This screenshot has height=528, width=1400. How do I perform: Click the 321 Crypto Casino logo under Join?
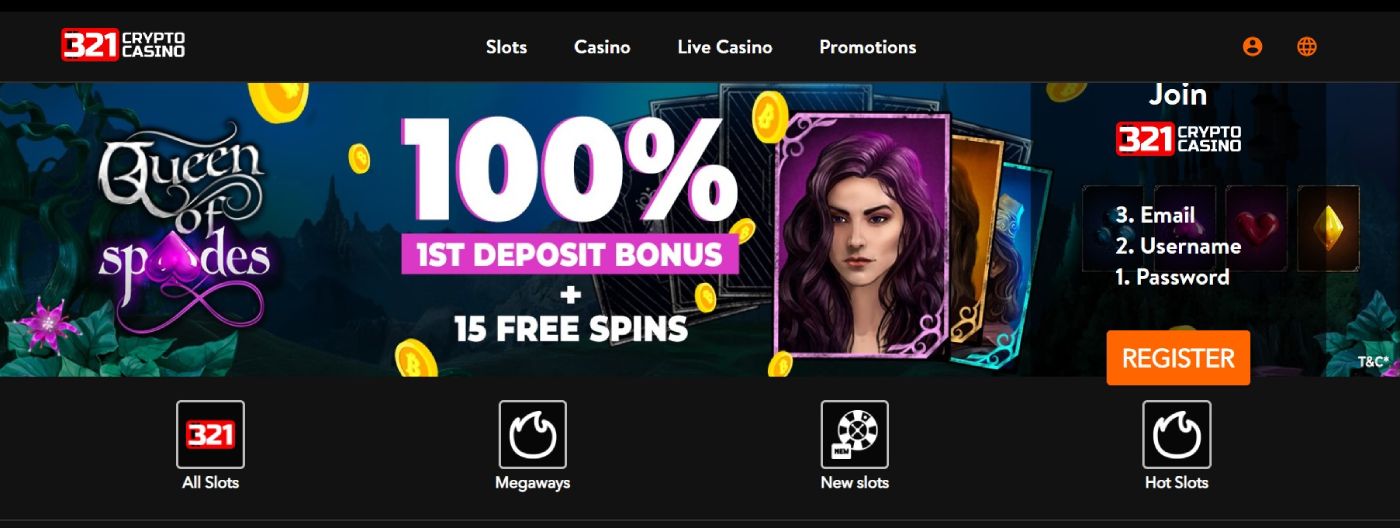[1178, 139]
